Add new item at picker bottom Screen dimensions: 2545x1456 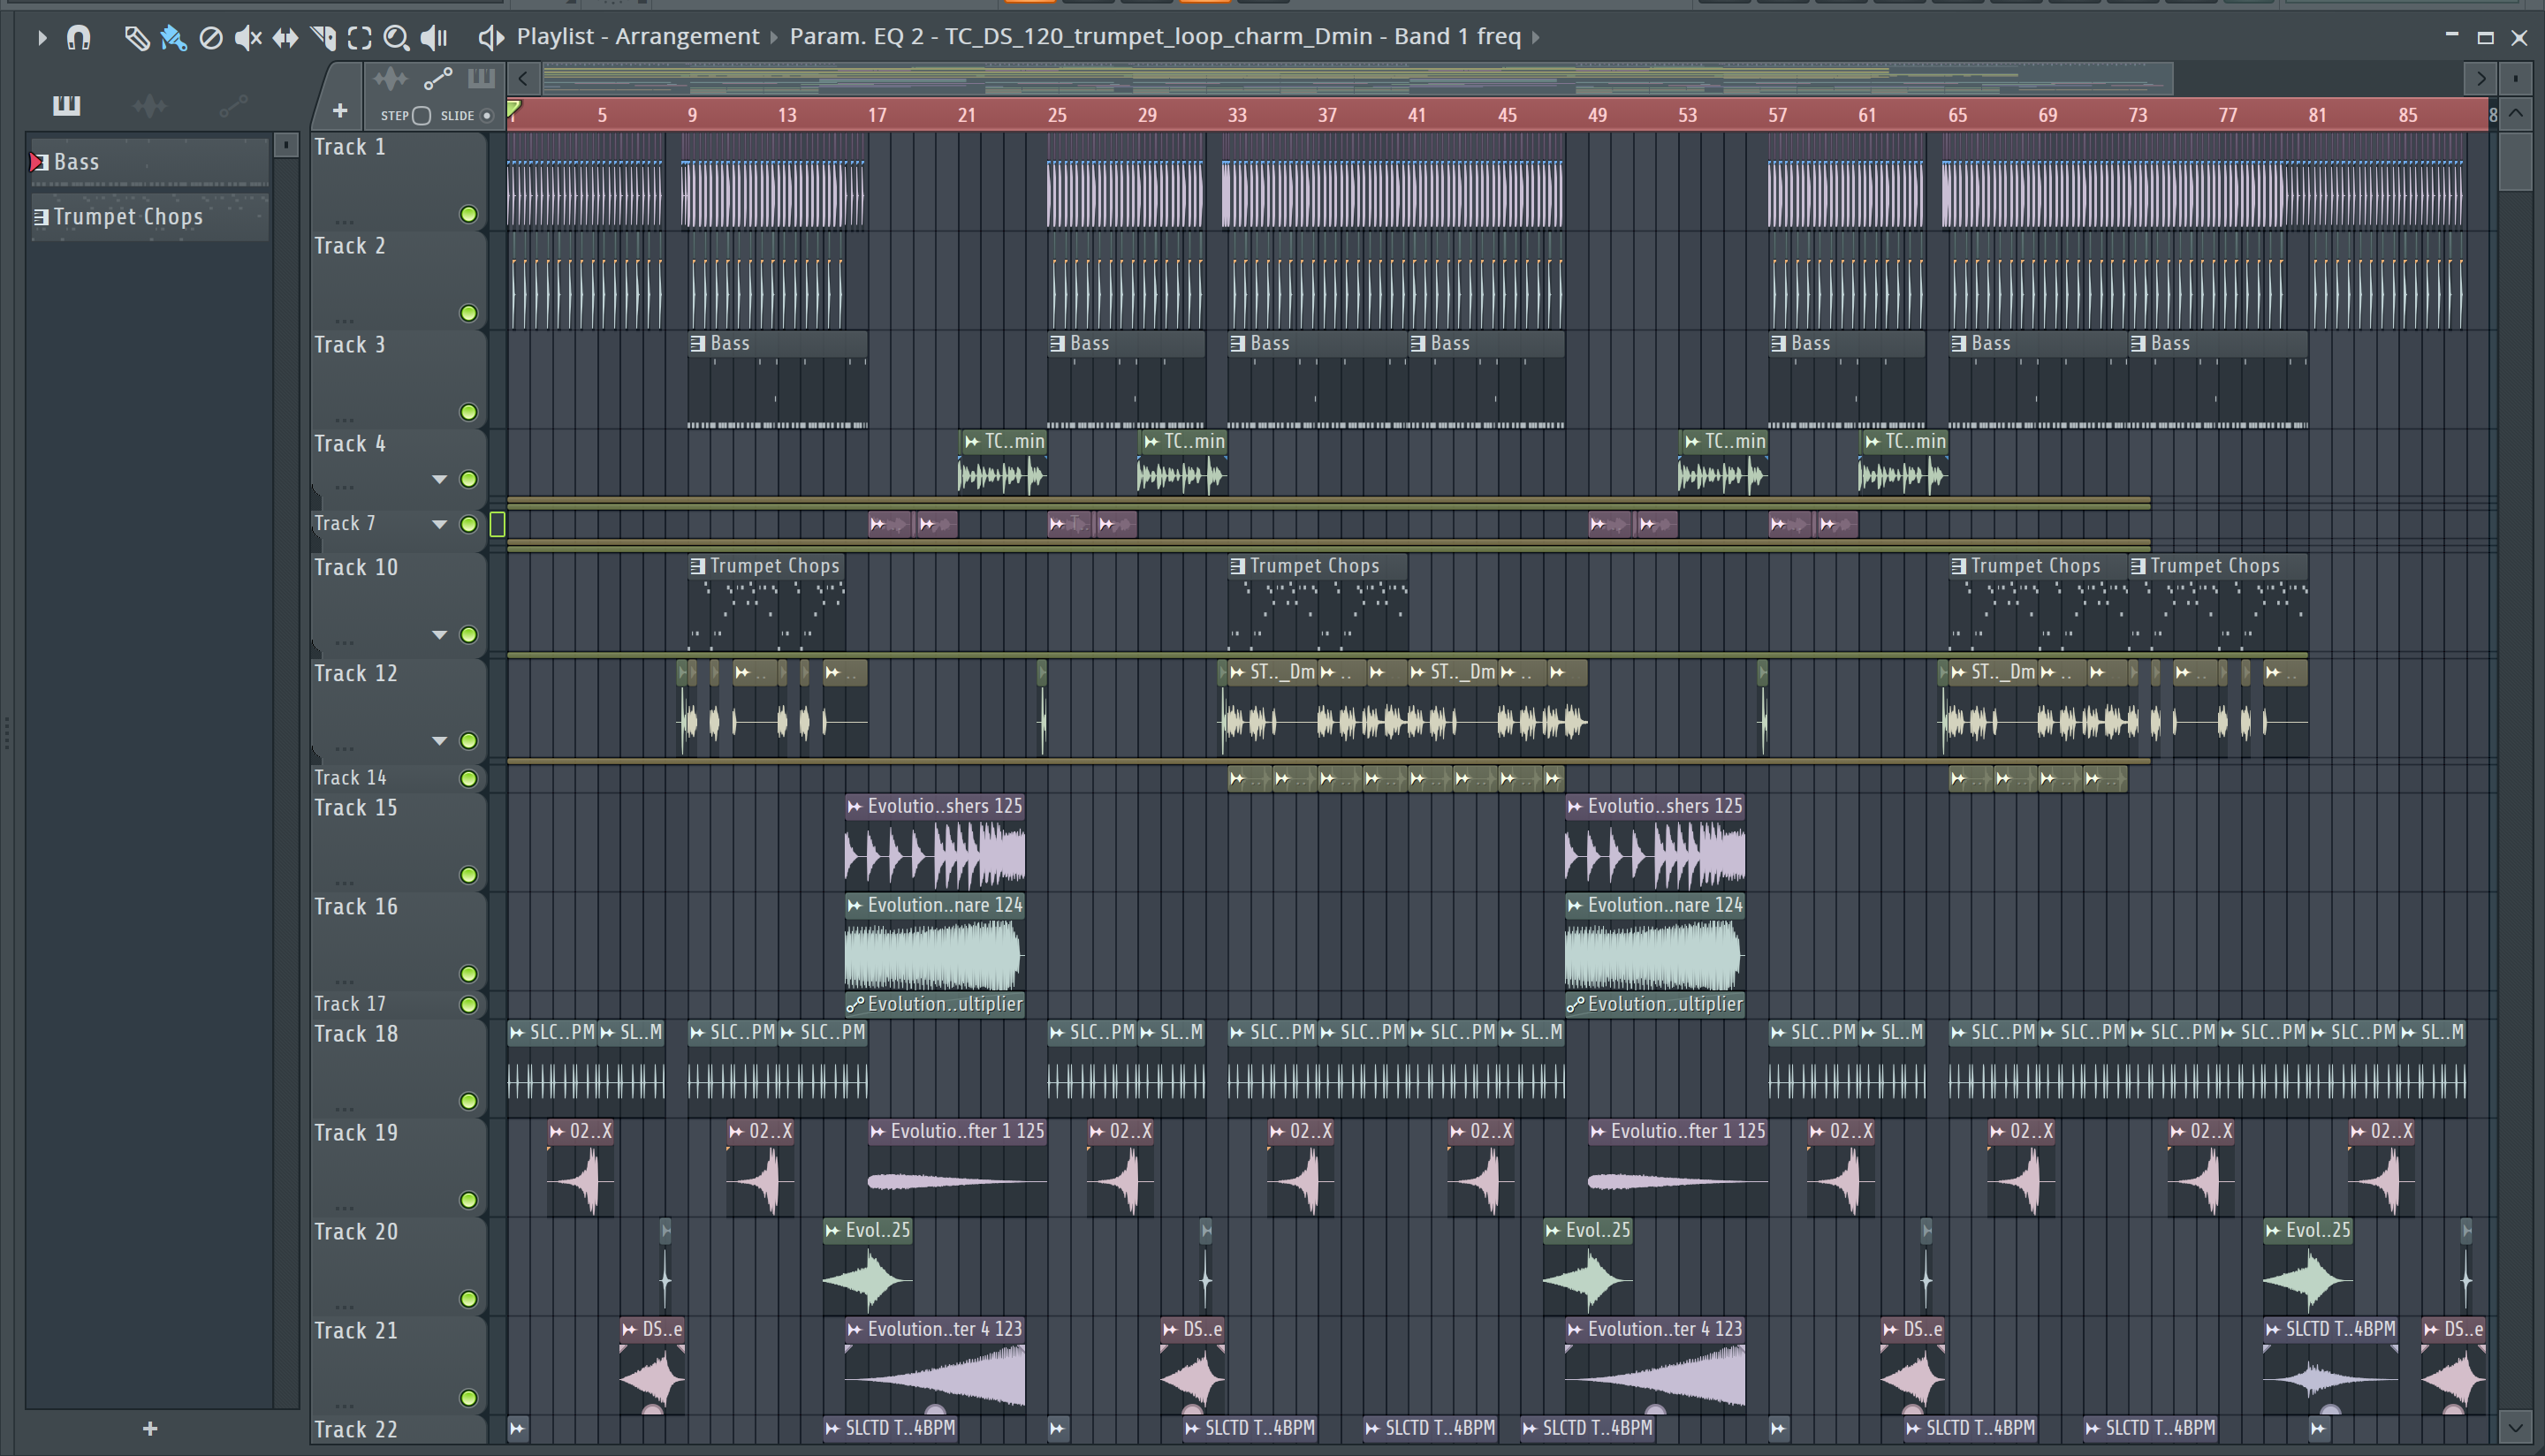tap(150, 1429)
